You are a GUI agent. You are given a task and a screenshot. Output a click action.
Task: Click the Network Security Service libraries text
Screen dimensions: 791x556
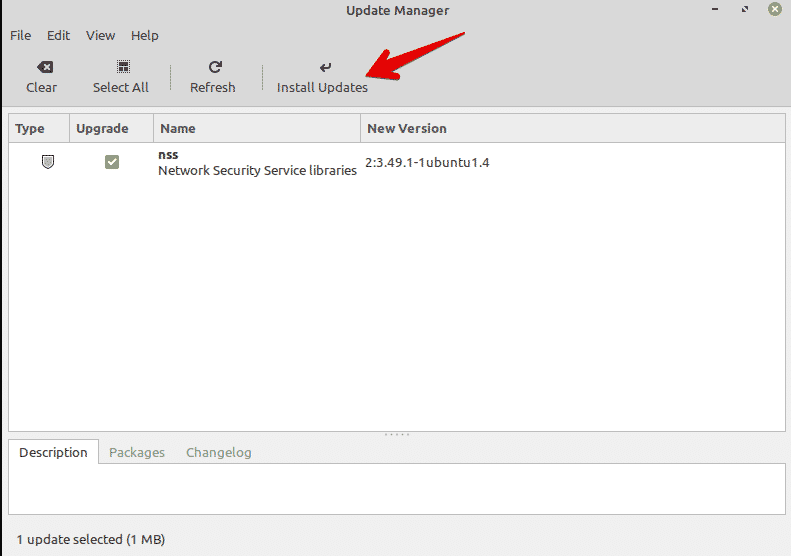pos(257,171)
